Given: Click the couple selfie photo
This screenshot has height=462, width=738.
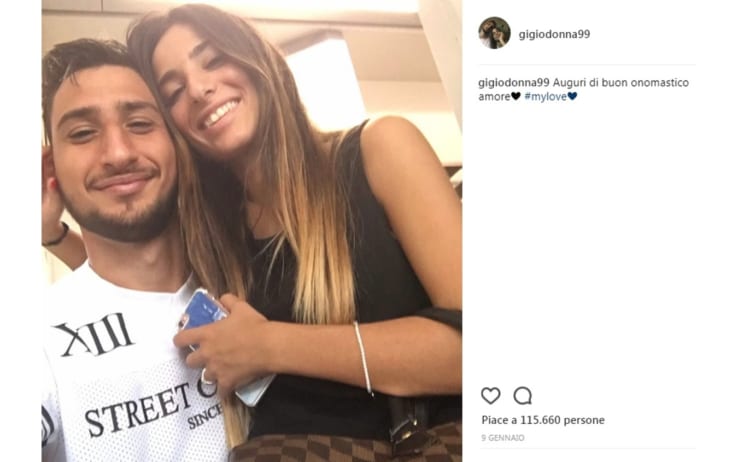Looking at the screenshot, I should [252, 231].
